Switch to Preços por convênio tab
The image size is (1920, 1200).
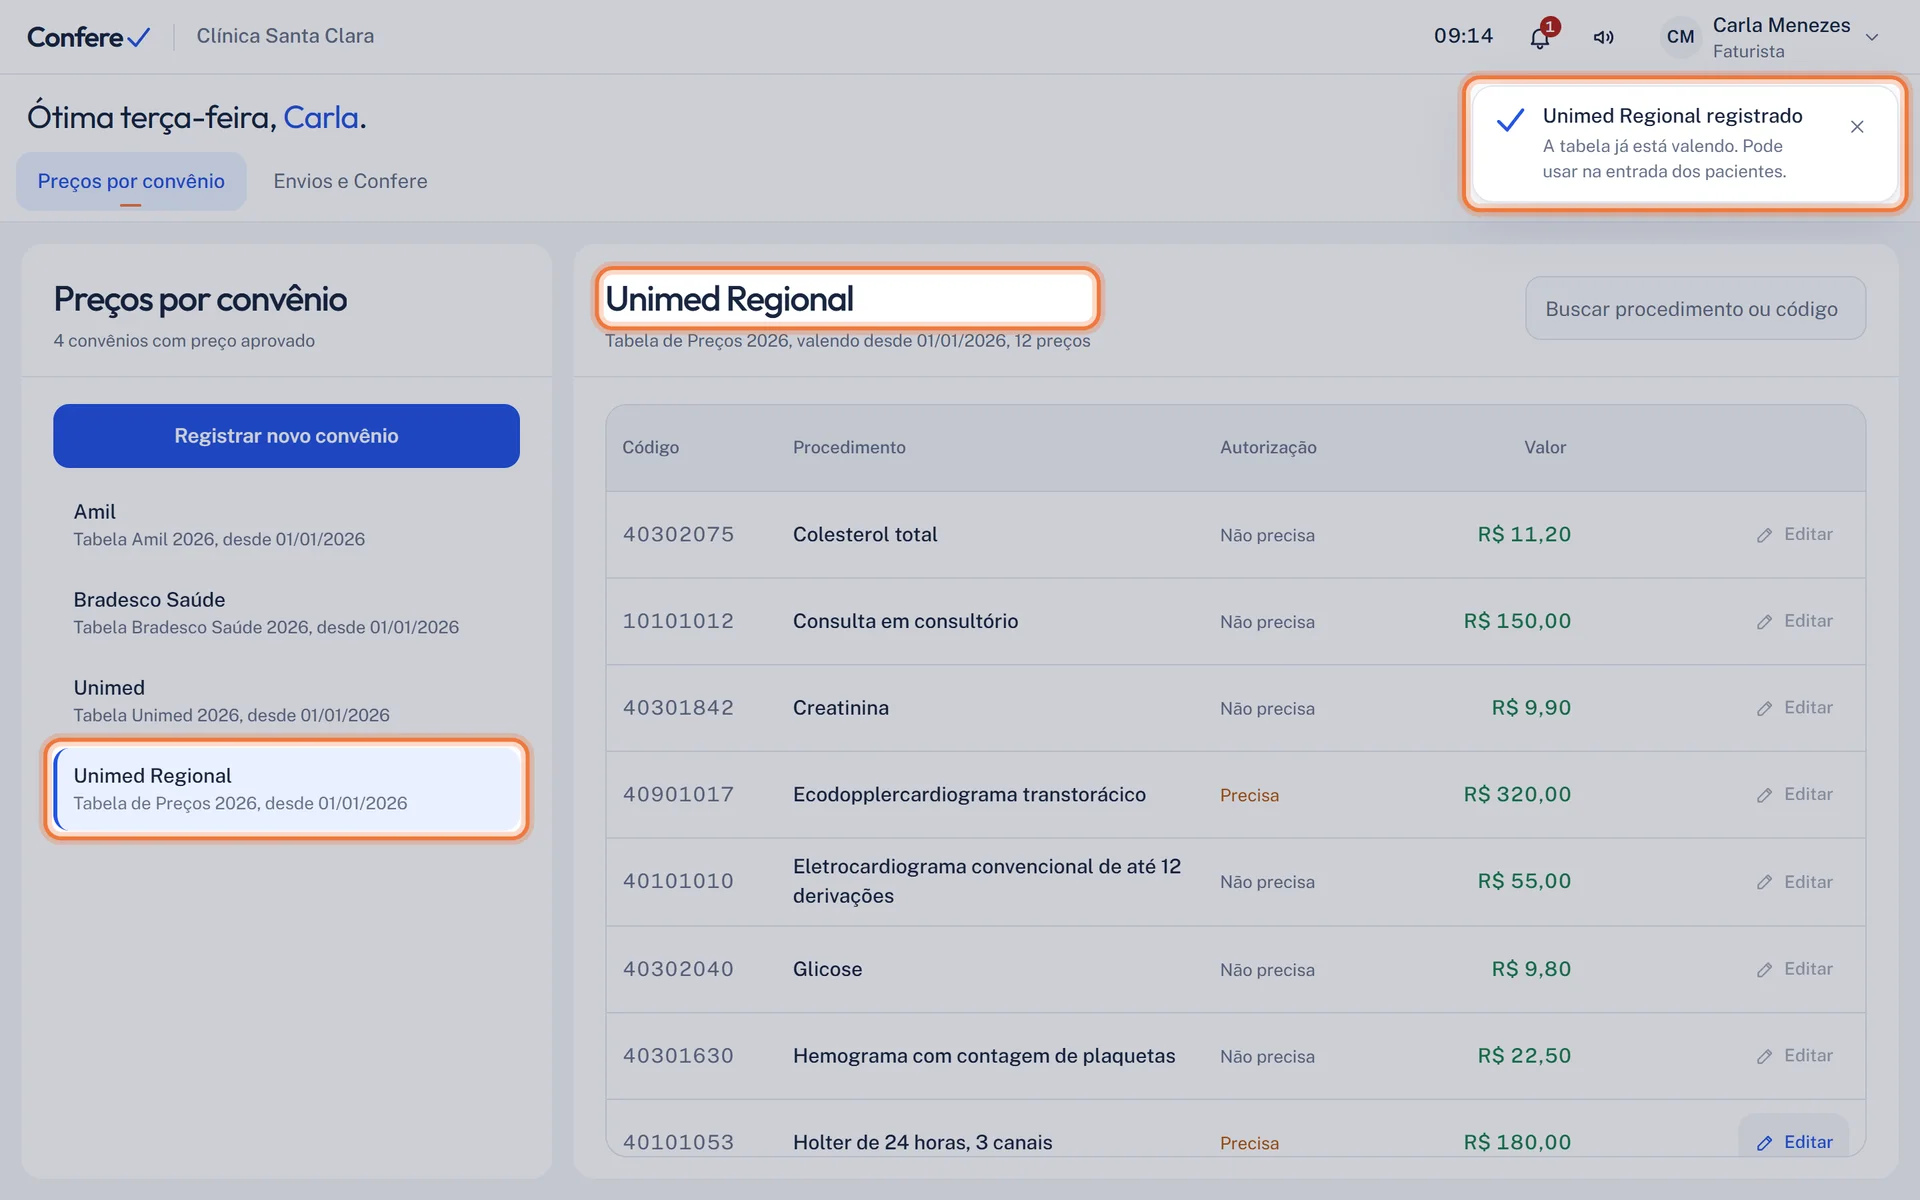131,181
